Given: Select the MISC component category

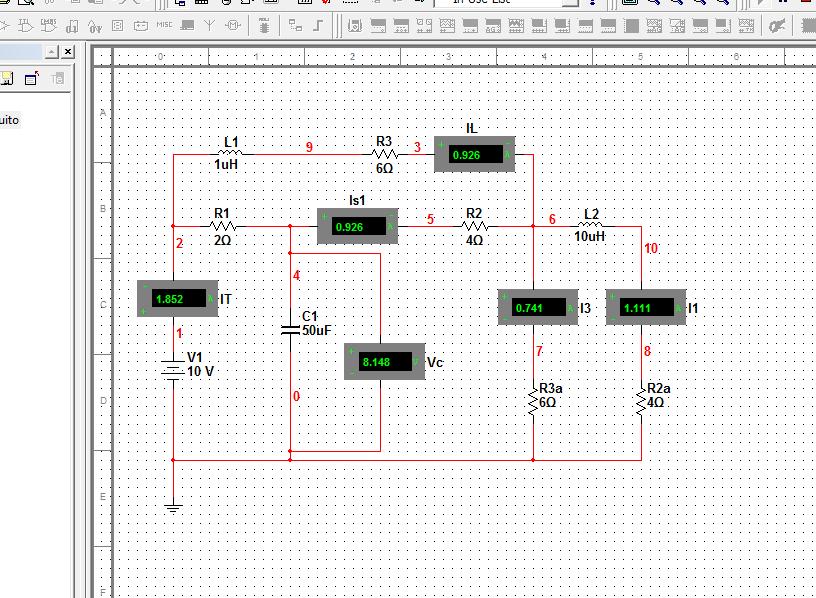Looking at the screenshot, I should pos(165,25).
